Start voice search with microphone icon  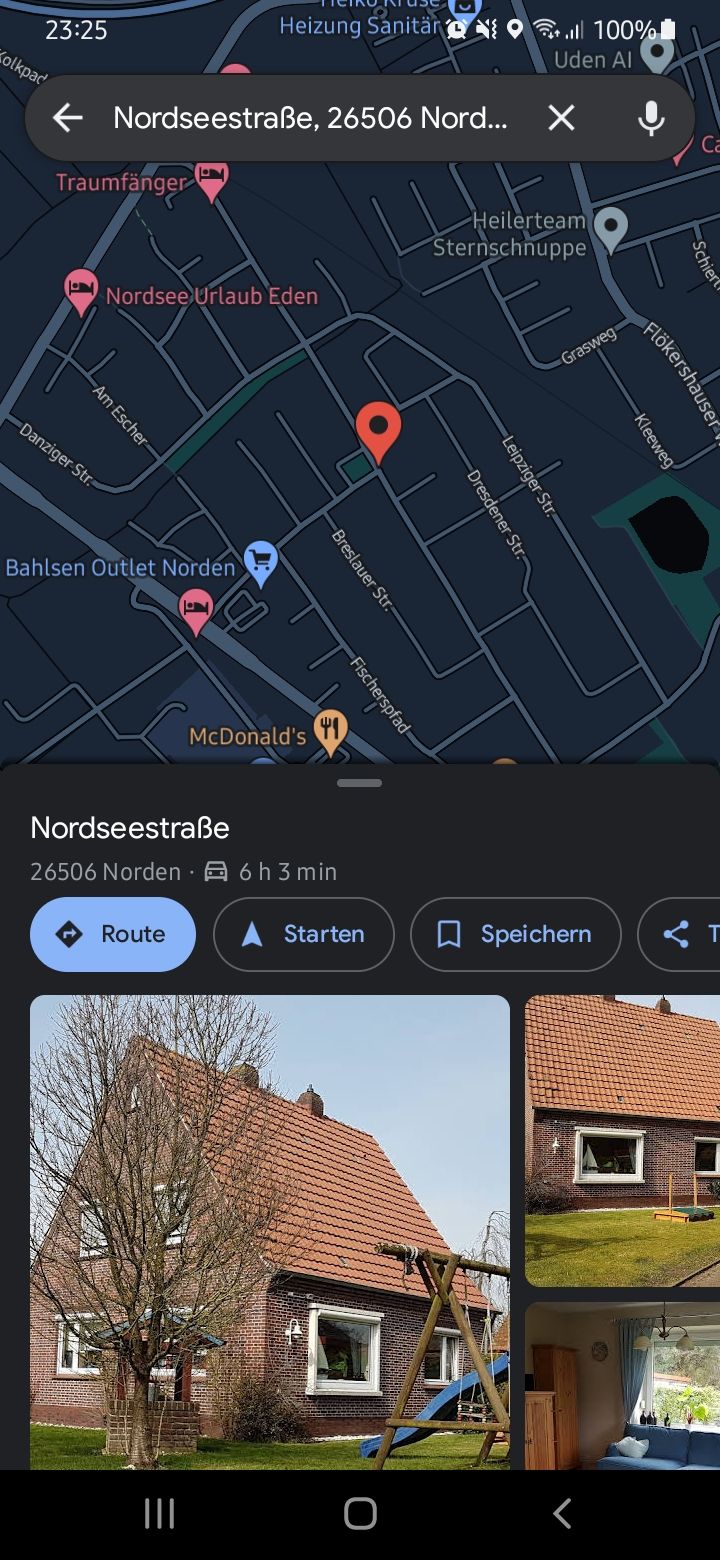tap(651, 118)
